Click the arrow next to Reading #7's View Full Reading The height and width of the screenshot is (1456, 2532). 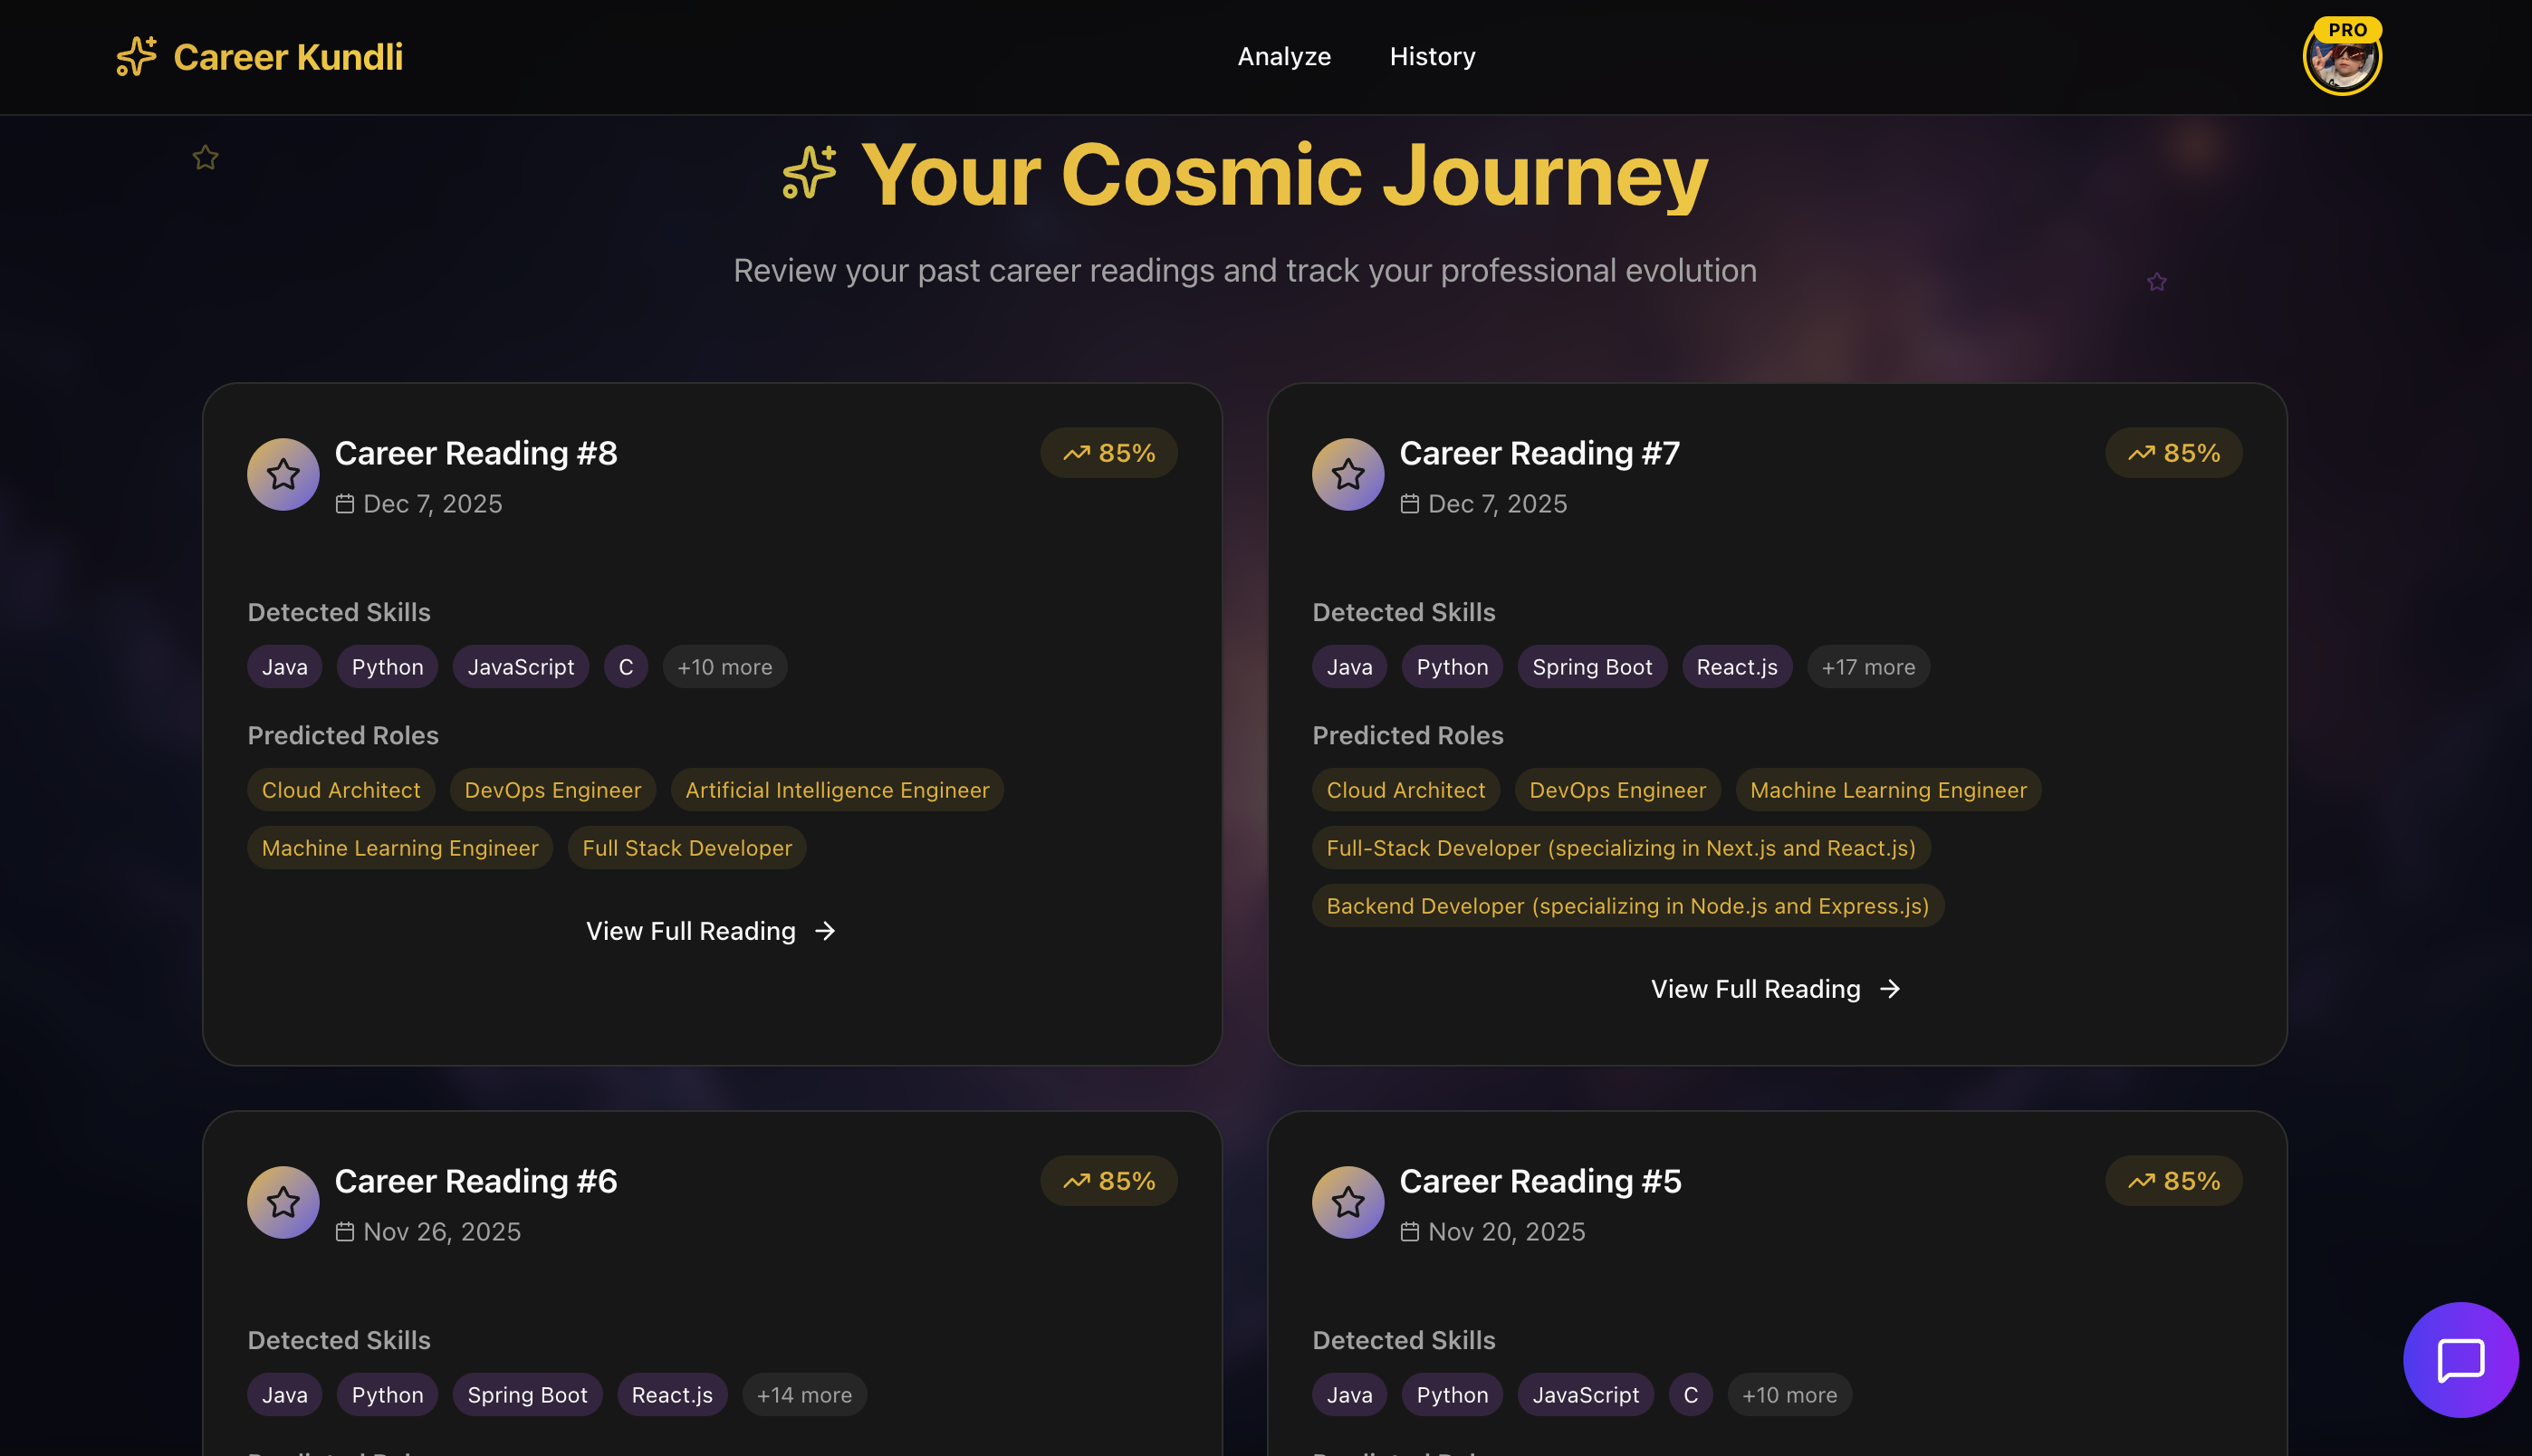tap(1889, 989)
